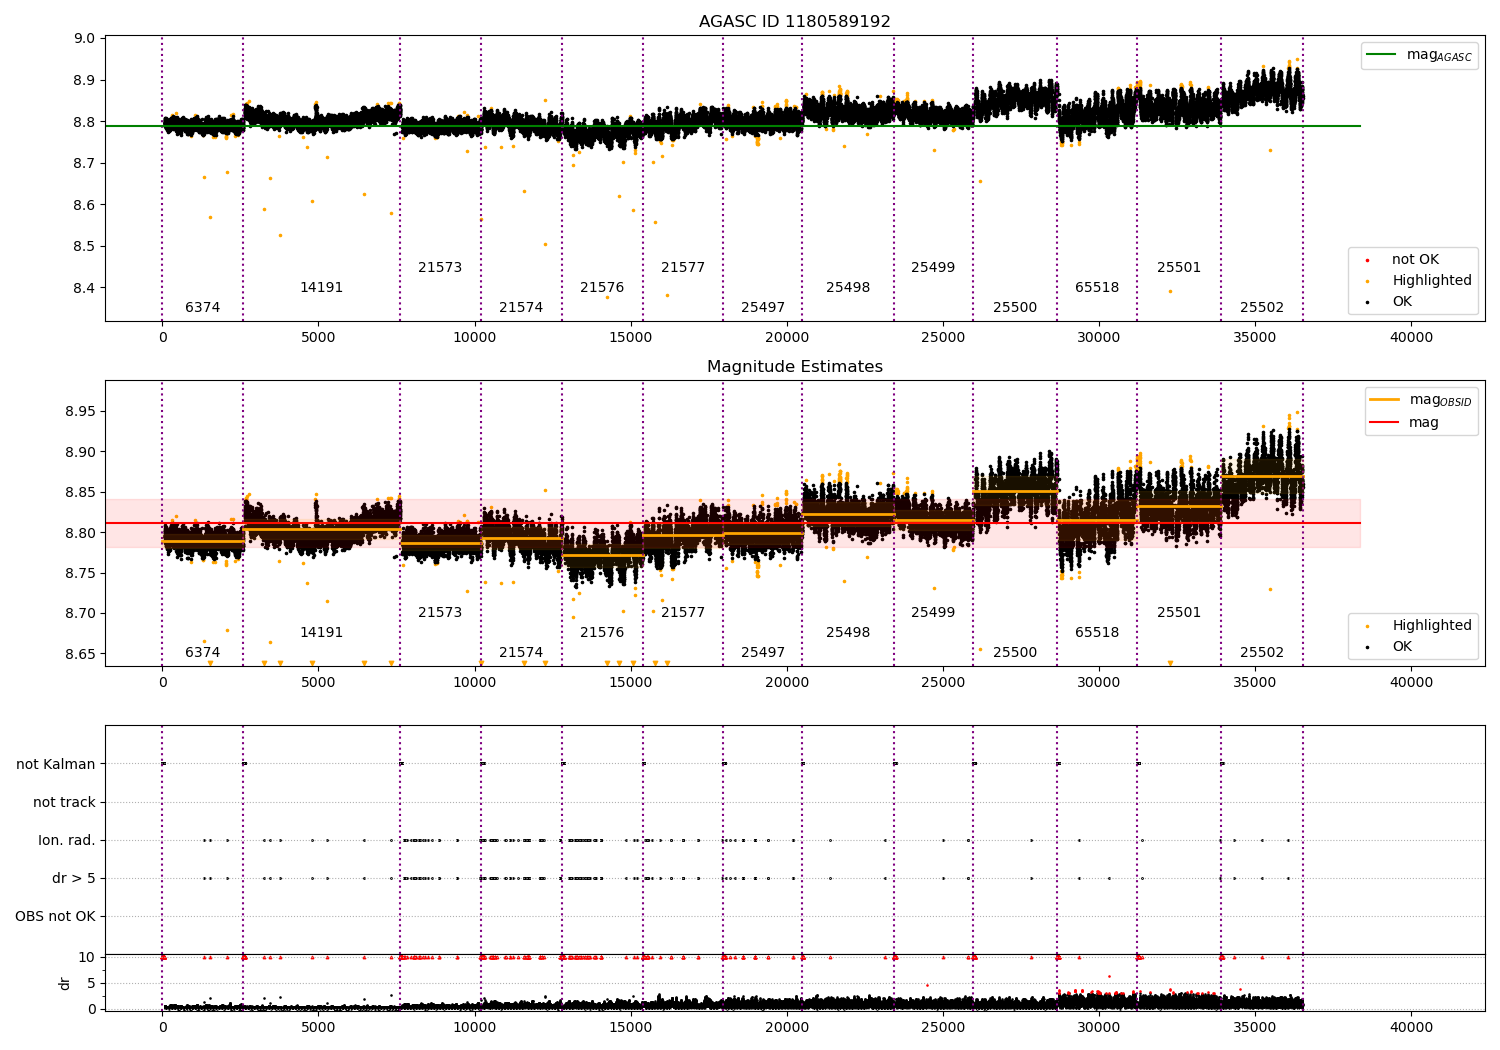Viewport: 1500px width, 1050px height.
Task: Click OBSID label 6374 in the middle plot
Action: 203,653
